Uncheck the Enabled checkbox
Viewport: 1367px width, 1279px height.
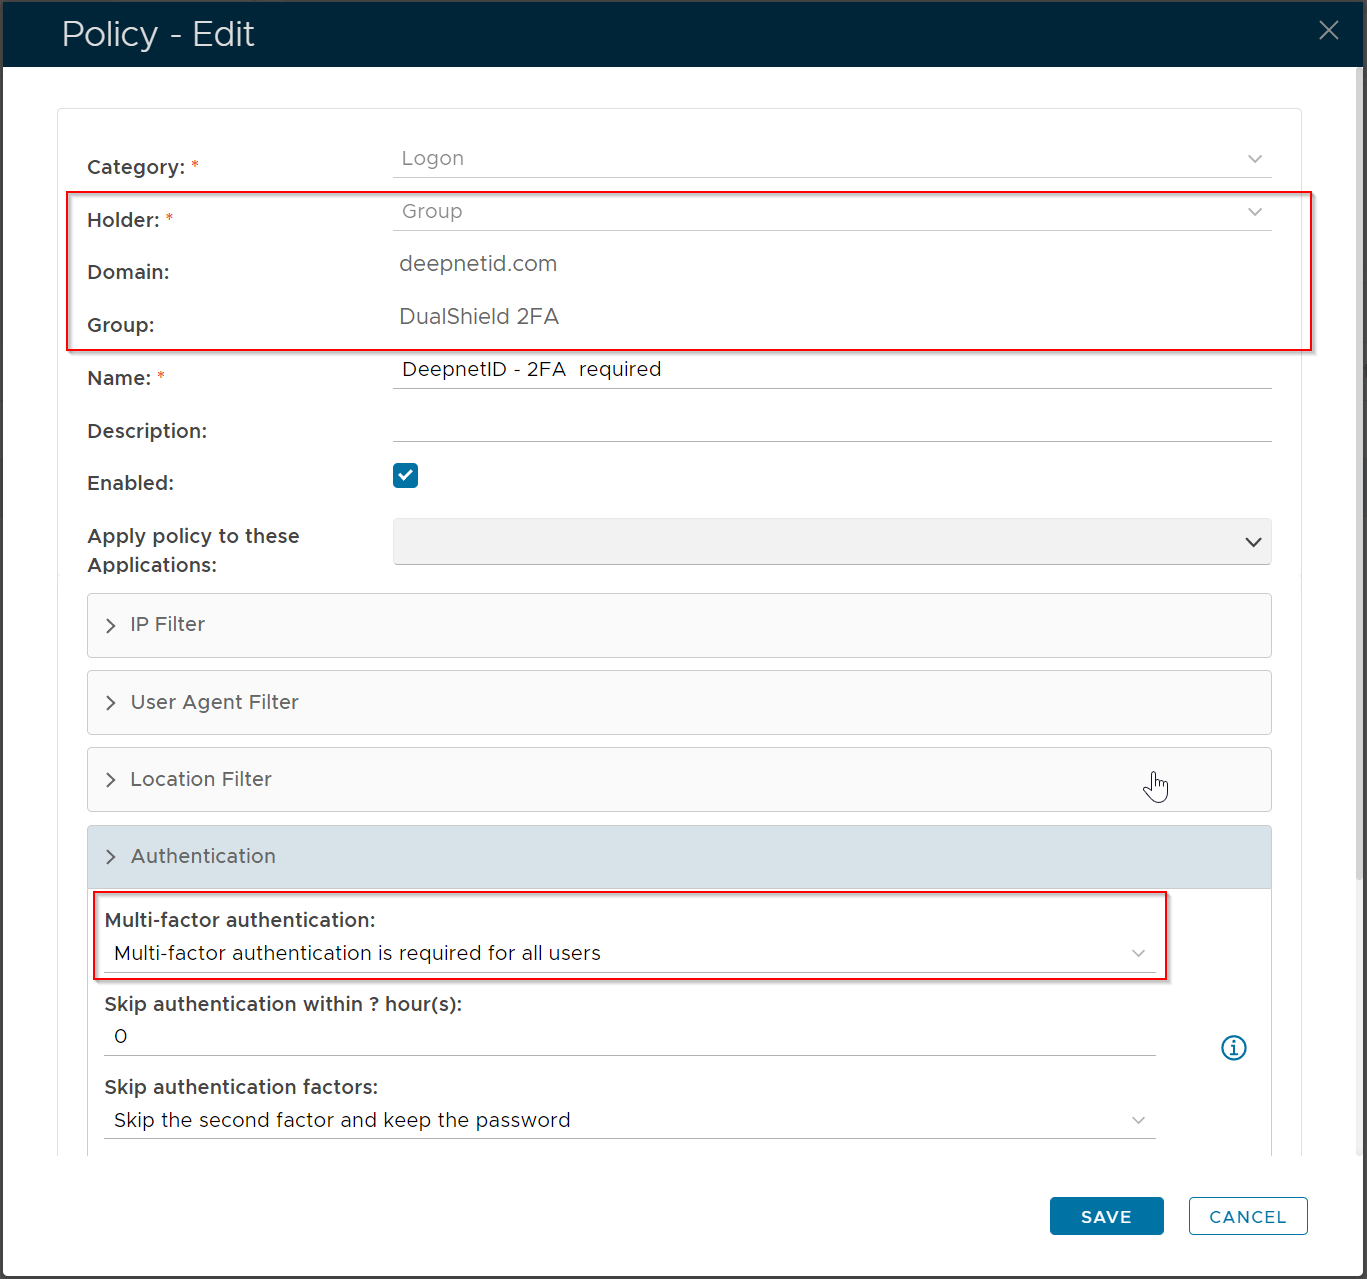pyautogui.click(x=405, y=475)
